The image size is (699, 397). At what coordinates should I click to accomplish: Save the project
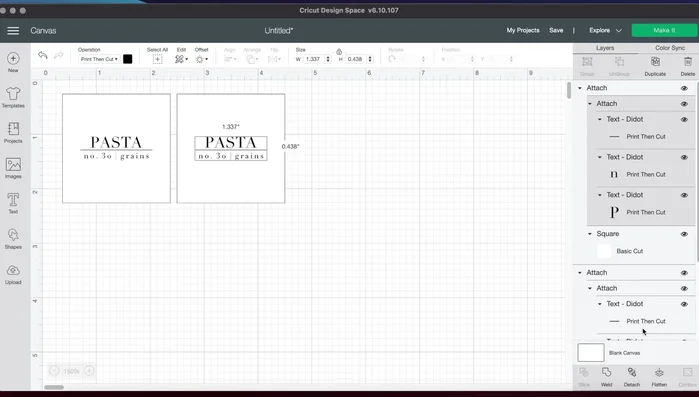(556, 30)
